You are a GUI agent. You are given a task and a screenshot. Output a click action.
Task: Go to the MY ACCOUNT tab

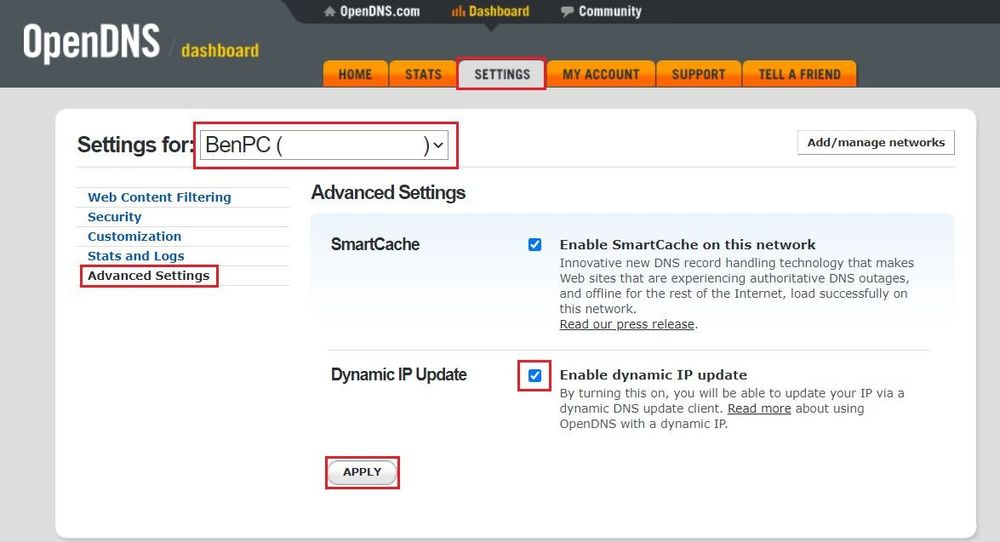click(600, 75)
